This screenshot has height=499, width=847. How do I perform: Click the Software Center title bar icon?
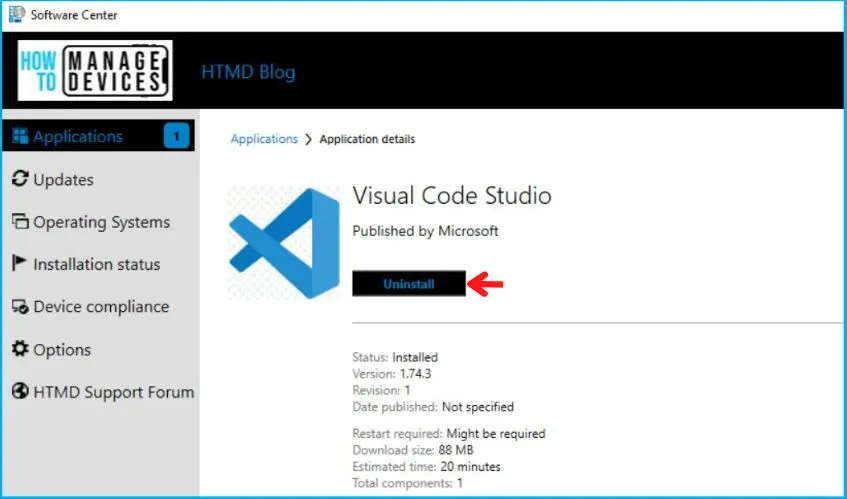pyautogui.click(x=17, y=14)
